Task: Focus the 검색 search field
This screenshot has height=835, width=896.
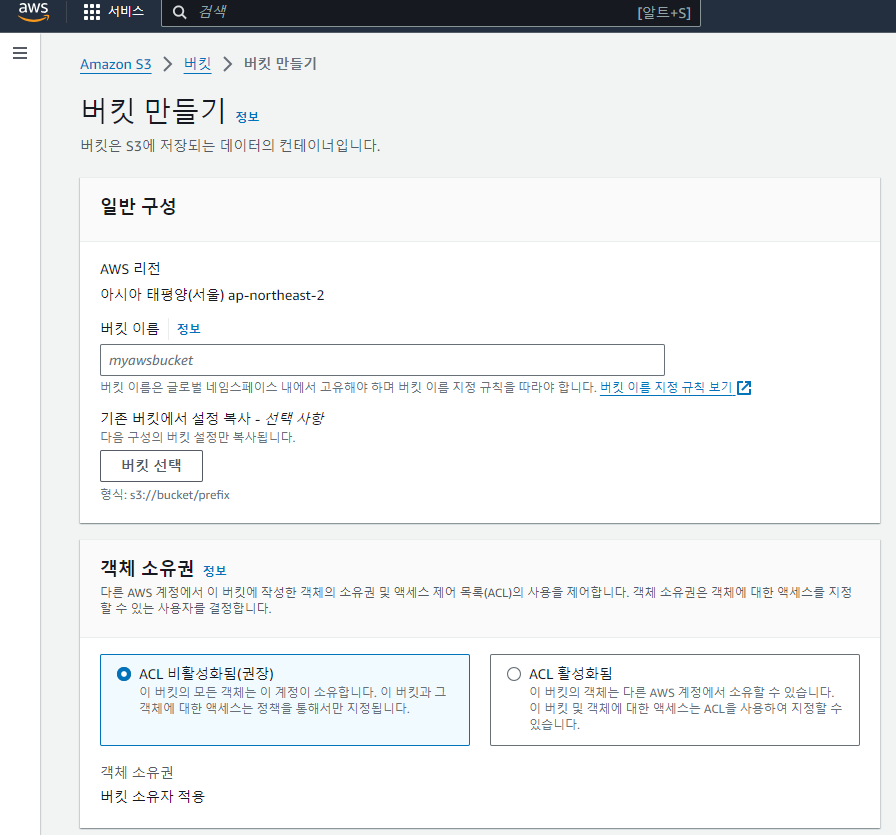Action: pyautogui.click(x=431, y=13)
